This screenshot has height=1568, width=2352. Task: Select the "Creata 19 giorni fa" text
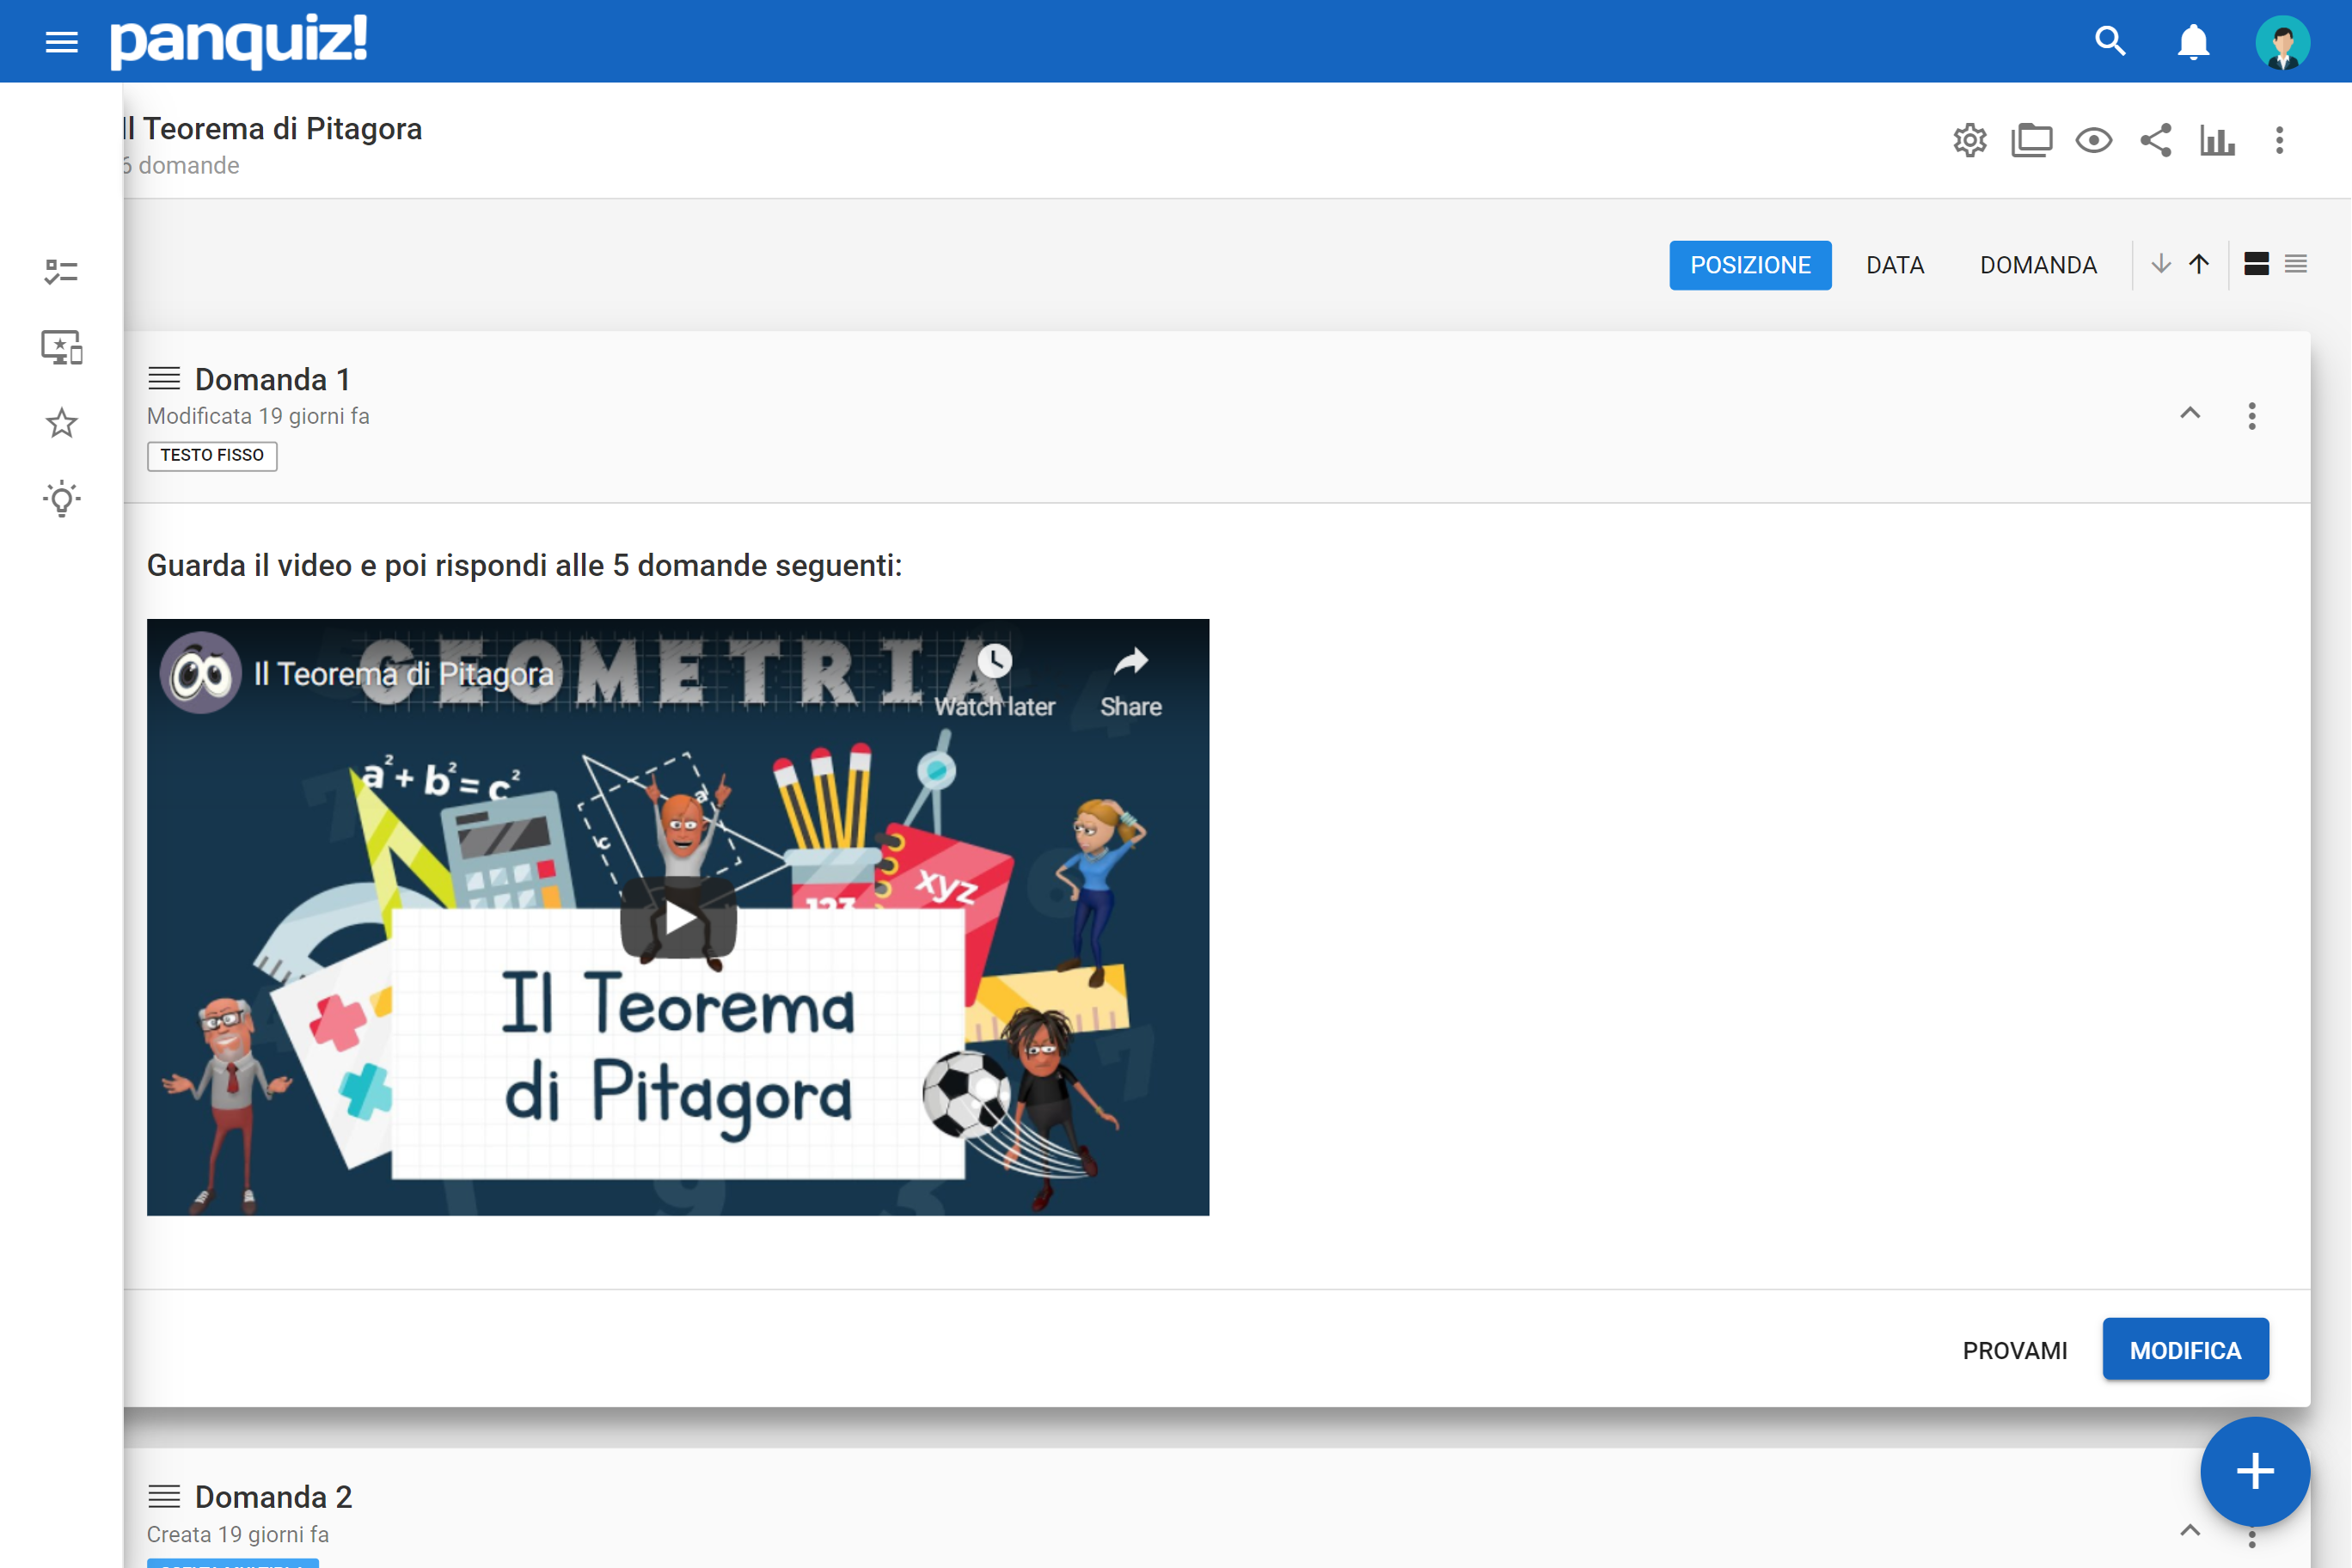[x=238, y=1534]
